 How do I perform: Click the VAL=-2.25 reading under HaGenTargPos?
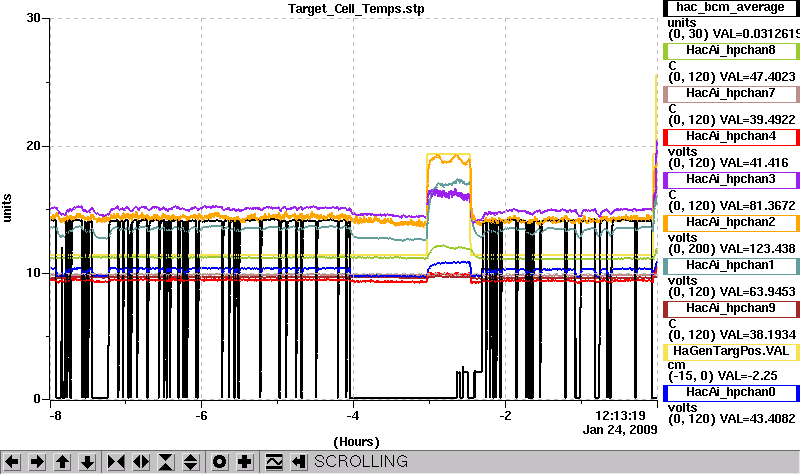tap(747, 376)
